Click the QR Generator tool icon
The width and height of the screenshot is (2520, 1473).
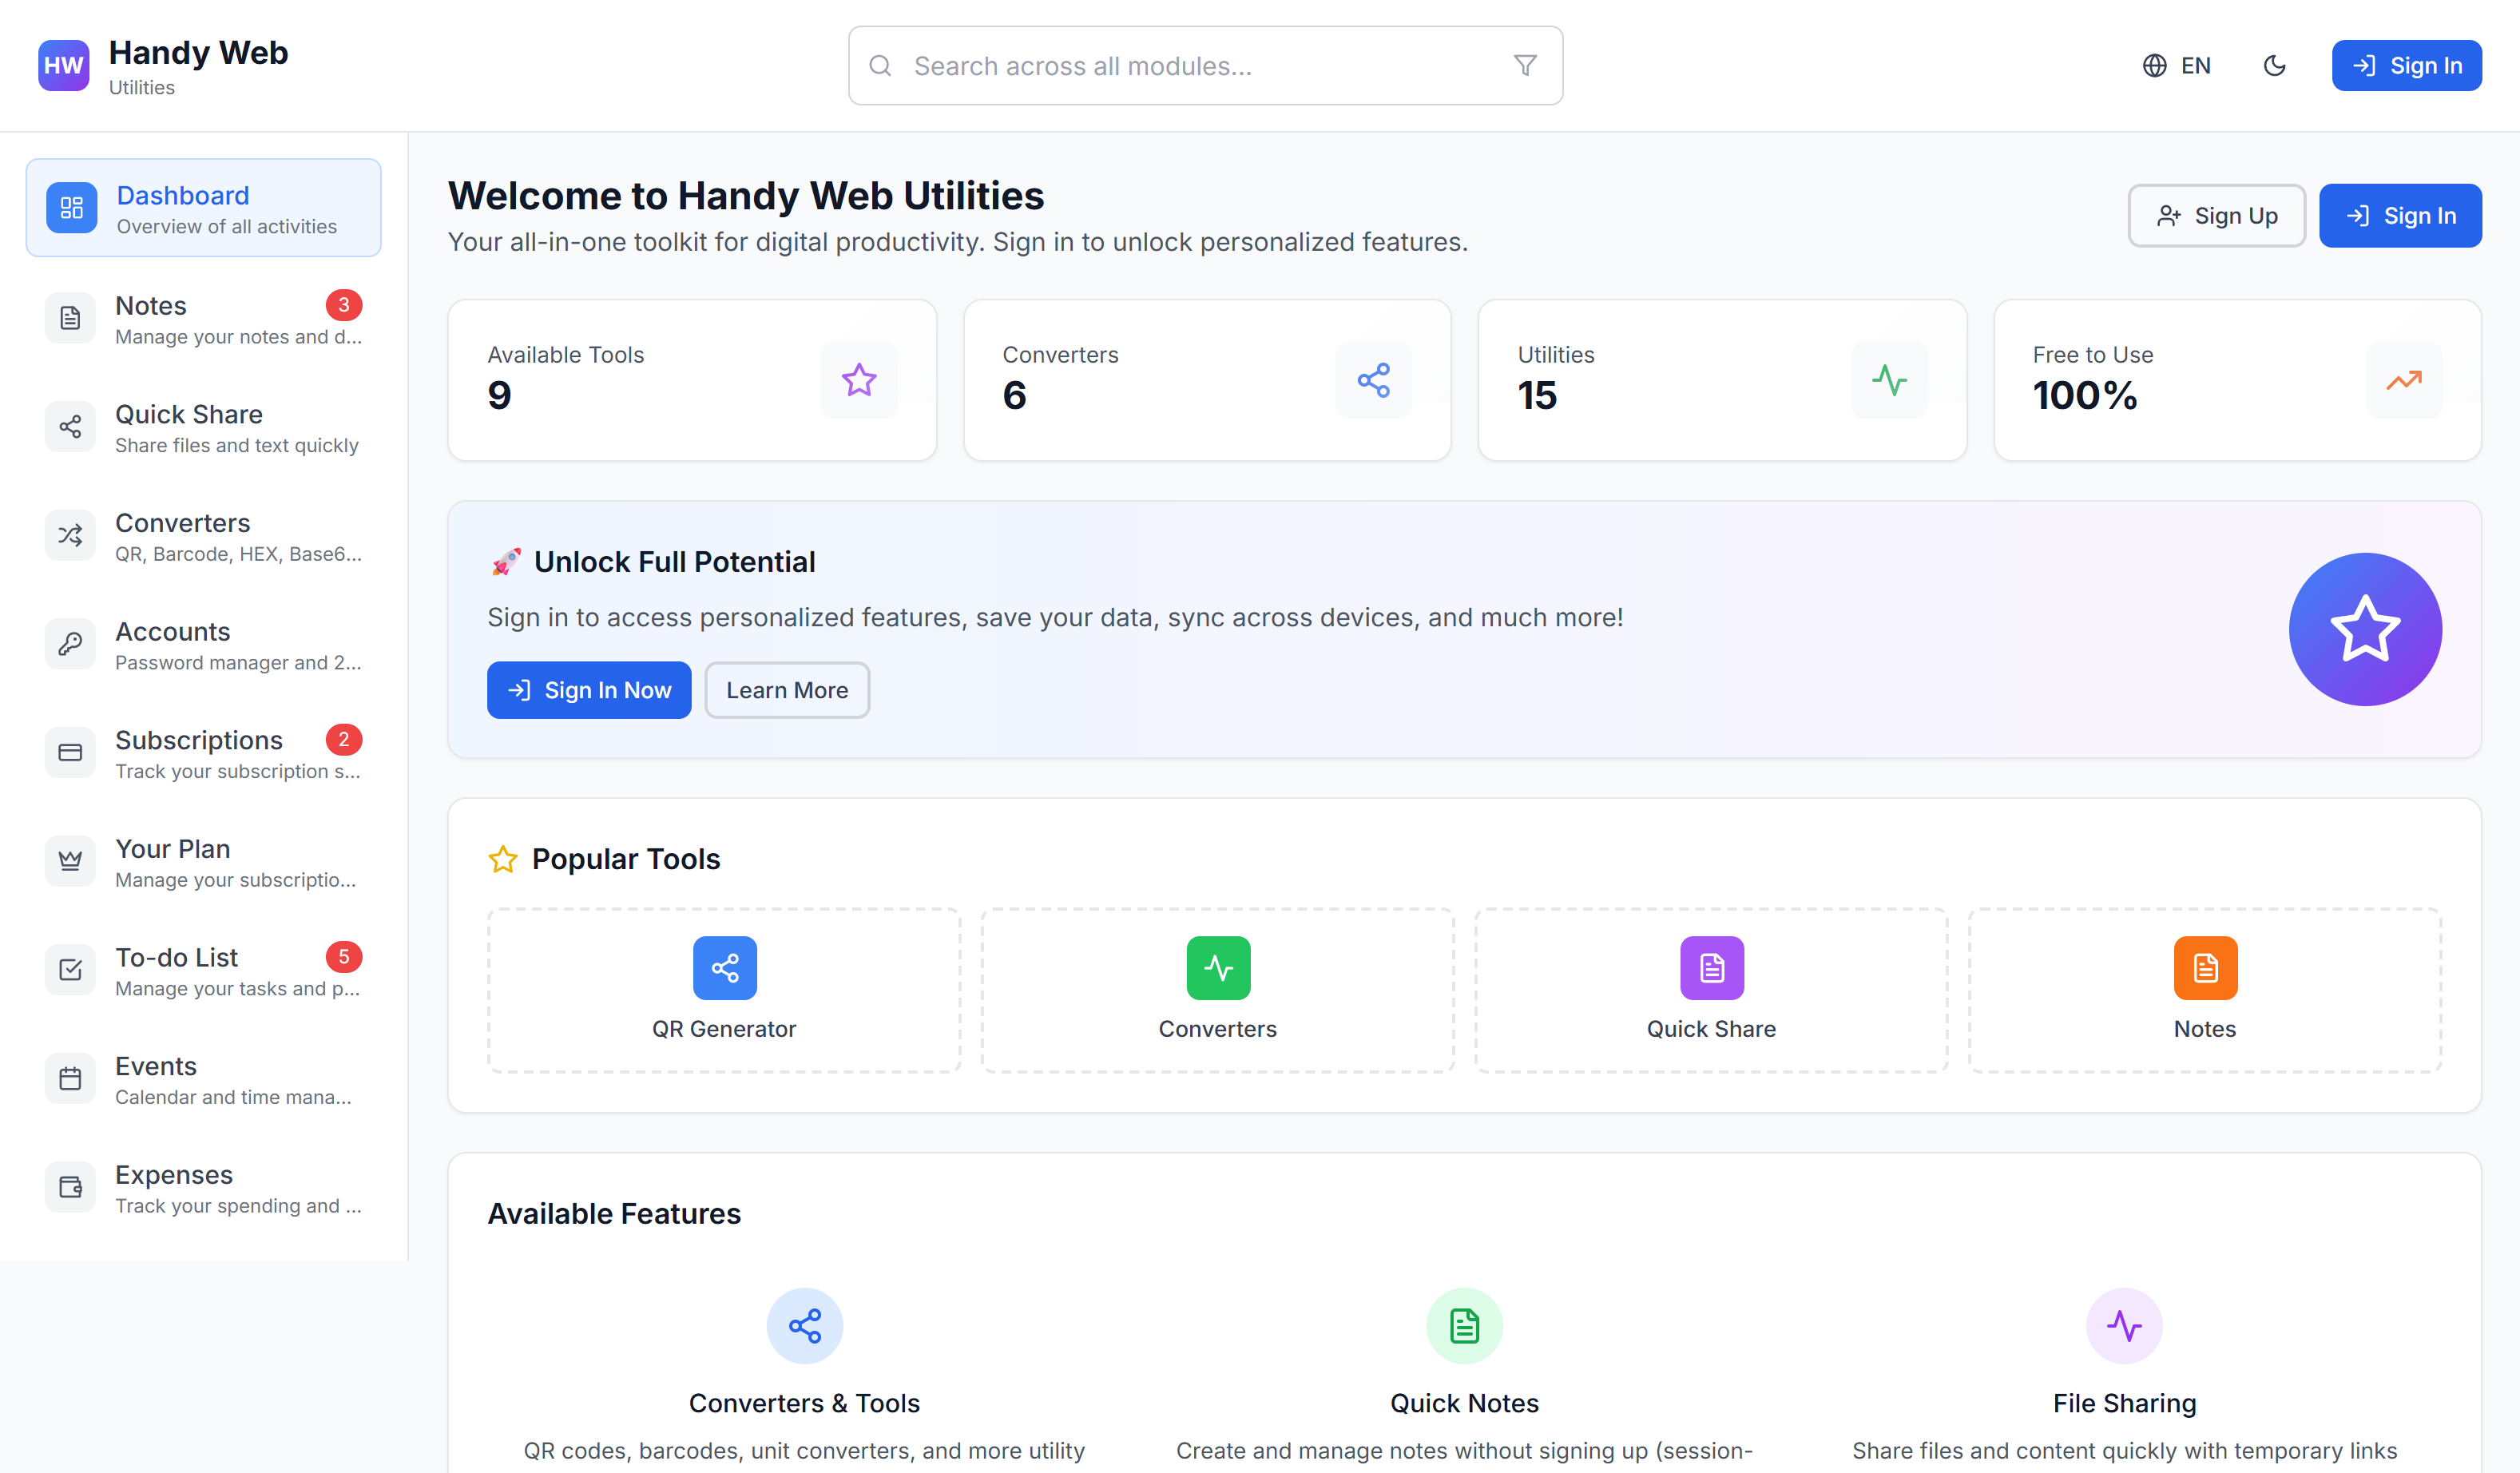[724, 967]
